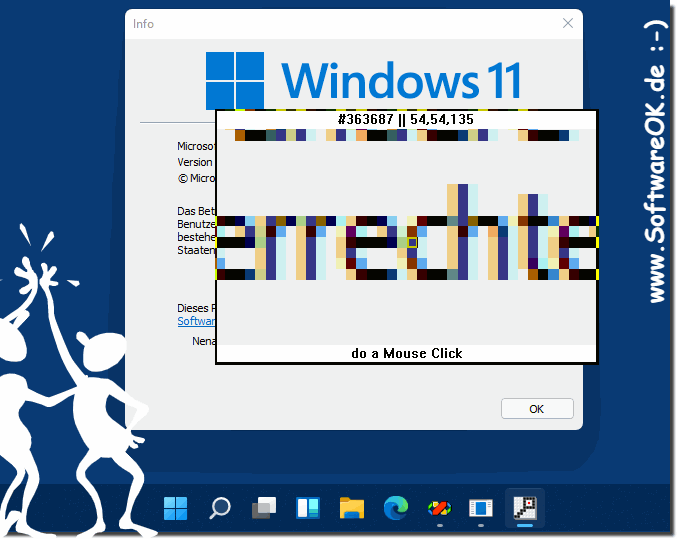Click the "do a Mouse Click" label

click(x=407, y=353)
